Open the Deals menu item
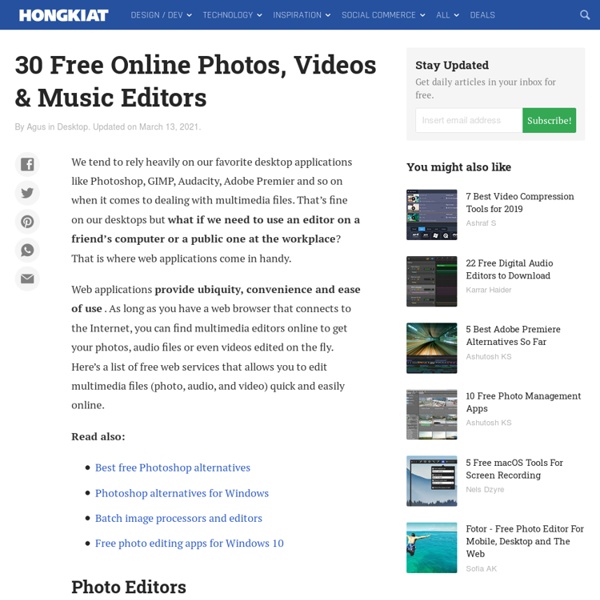This screenshot has width=600, height=600. [x=482, y=15]
